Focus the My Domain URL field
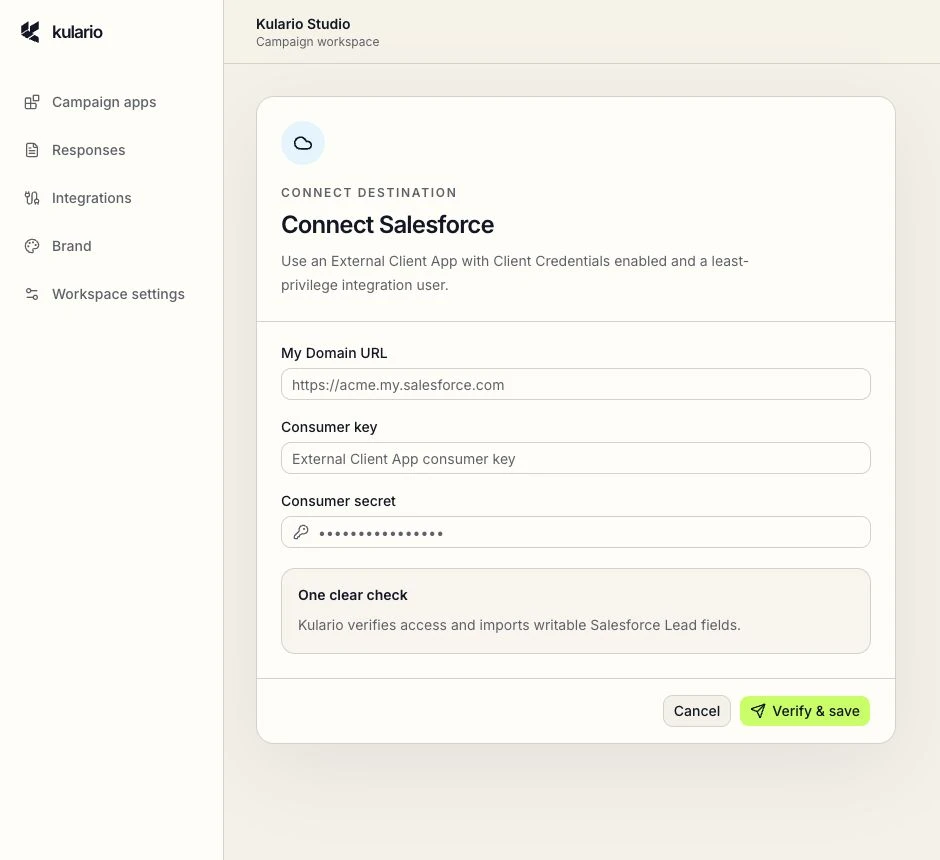Screen dimensions: 940x860 click(576, 384)
